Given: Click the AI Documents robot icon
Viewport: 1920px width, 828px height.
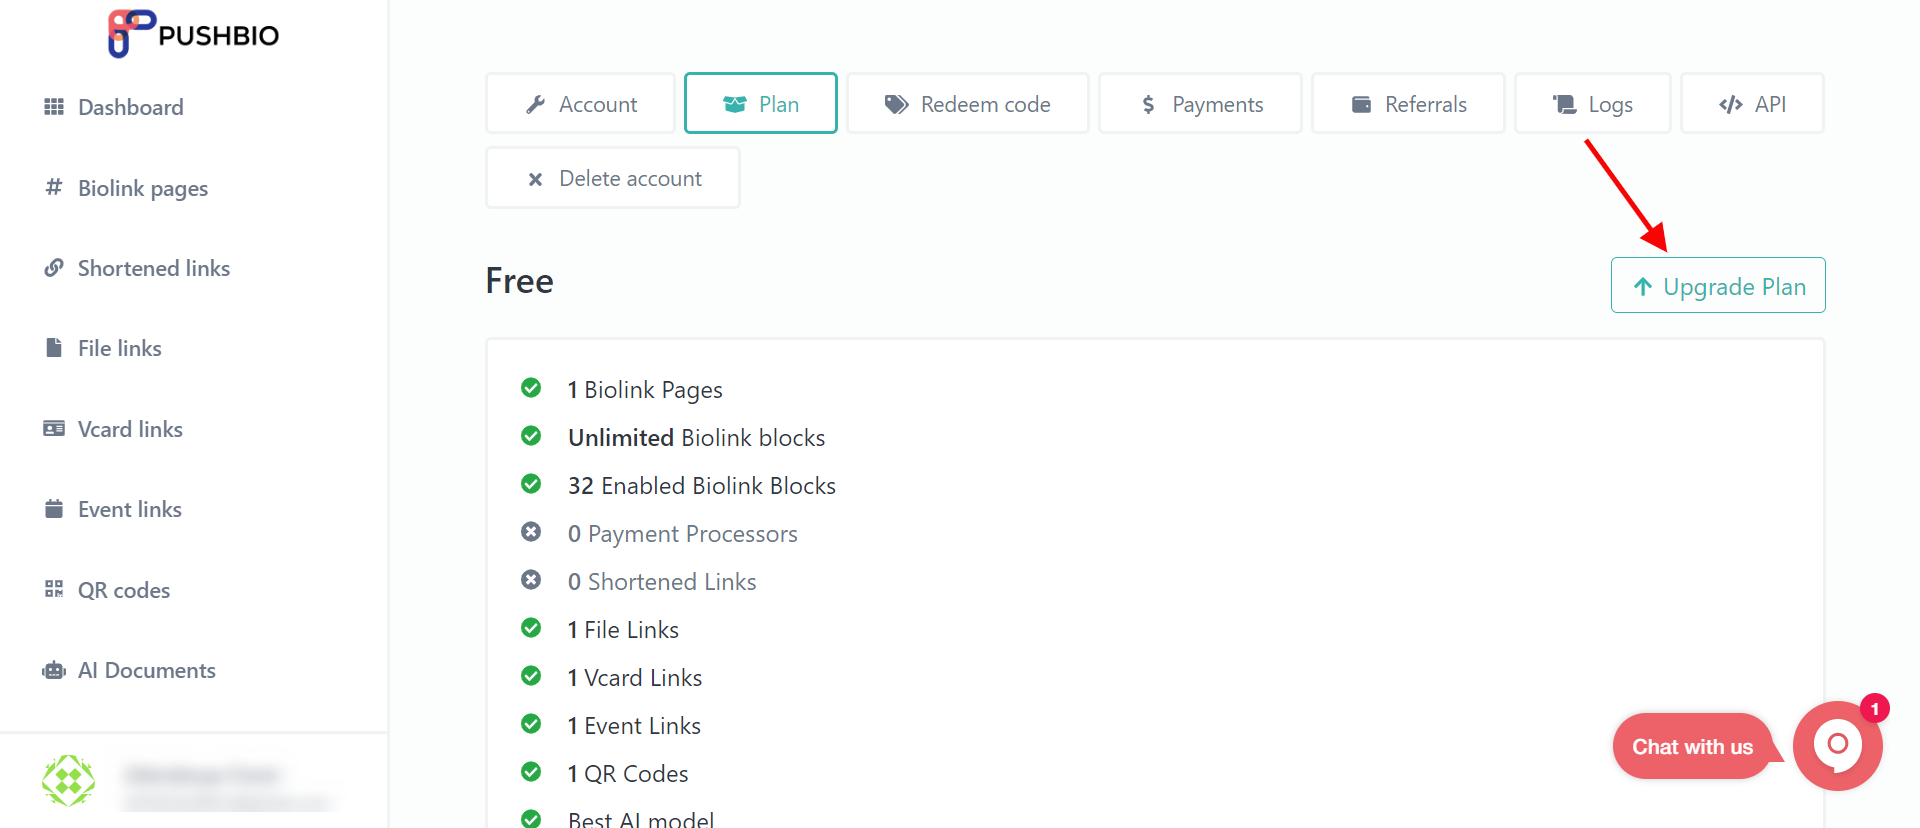Looking at the screenshot, I should click(54, 670).
